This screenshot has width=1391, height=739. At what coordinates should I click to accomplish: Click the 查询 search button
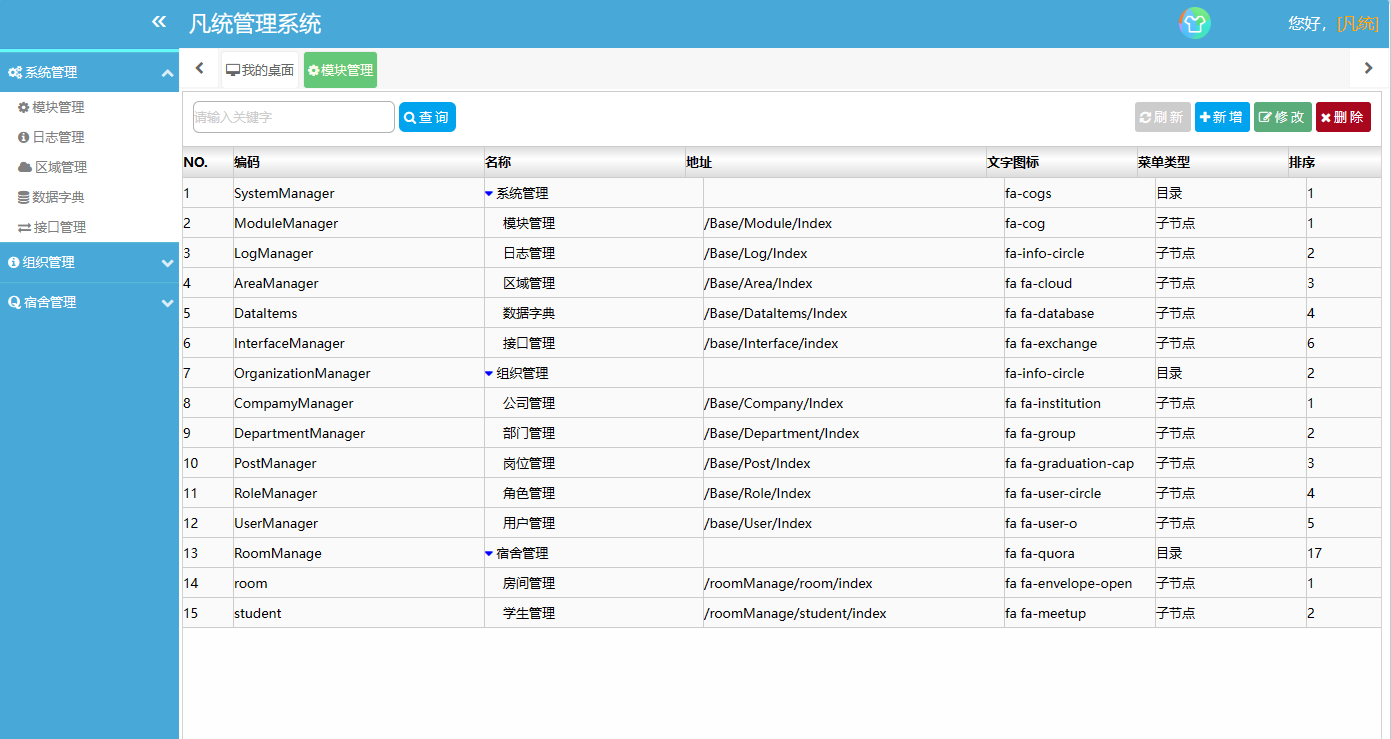tap(427, 117)
